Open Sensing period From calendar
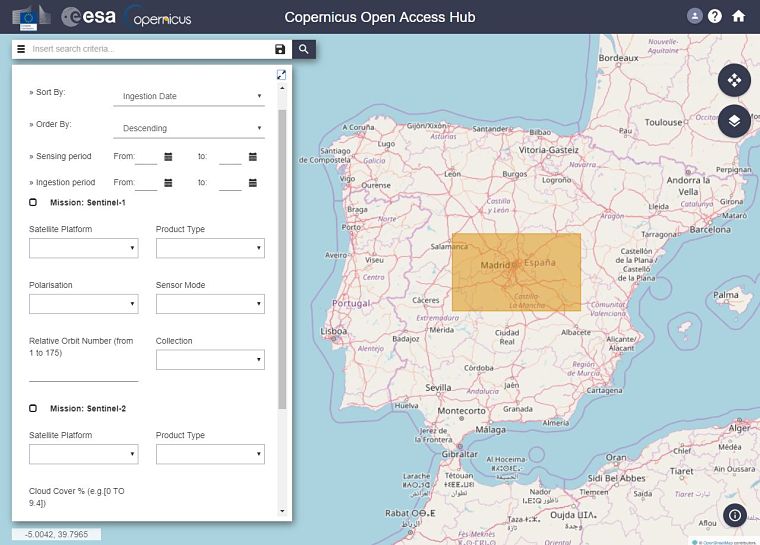760x545 pixels. pyautogui.click(x=168, y=157)
